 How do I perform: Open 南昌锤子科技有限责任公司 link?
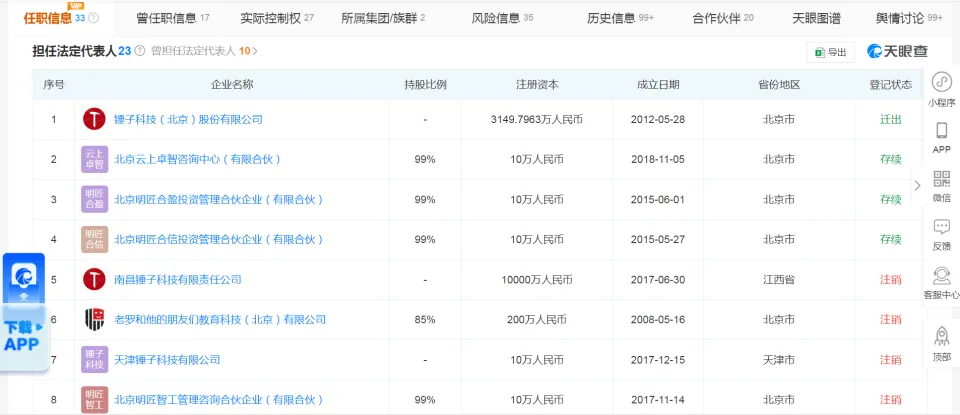(177, 279)
